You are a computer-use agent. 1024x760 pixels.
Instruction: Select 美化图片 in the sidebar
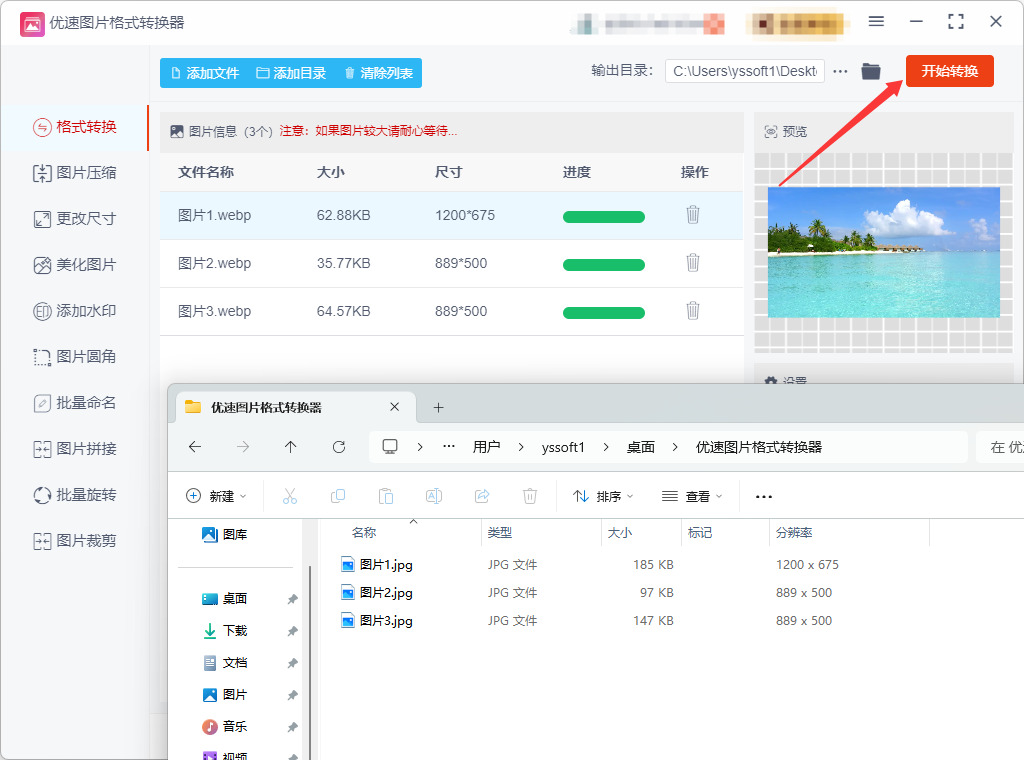pos(75,265)
